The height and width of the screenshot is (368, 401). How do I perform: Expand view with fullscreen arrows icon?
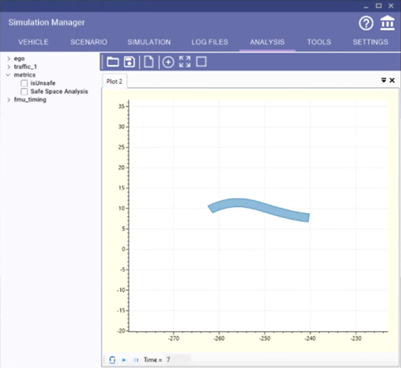(x=185, y=62)
